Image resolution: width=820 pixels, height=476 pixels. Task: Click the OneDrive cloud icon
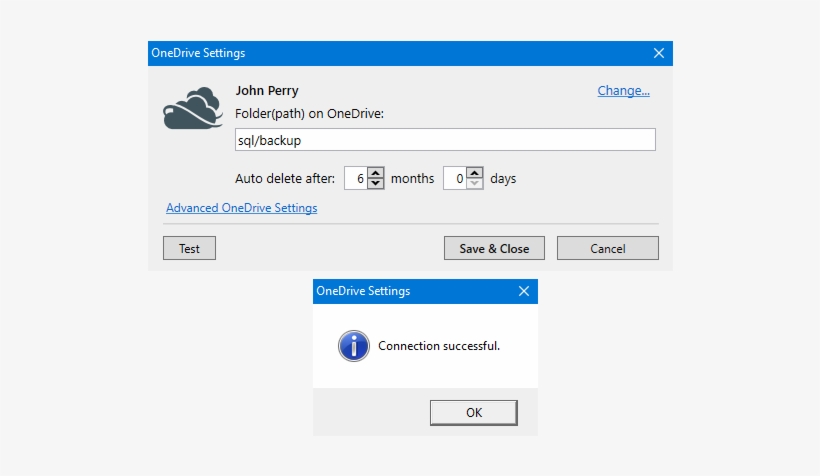[x=193, y=108]
